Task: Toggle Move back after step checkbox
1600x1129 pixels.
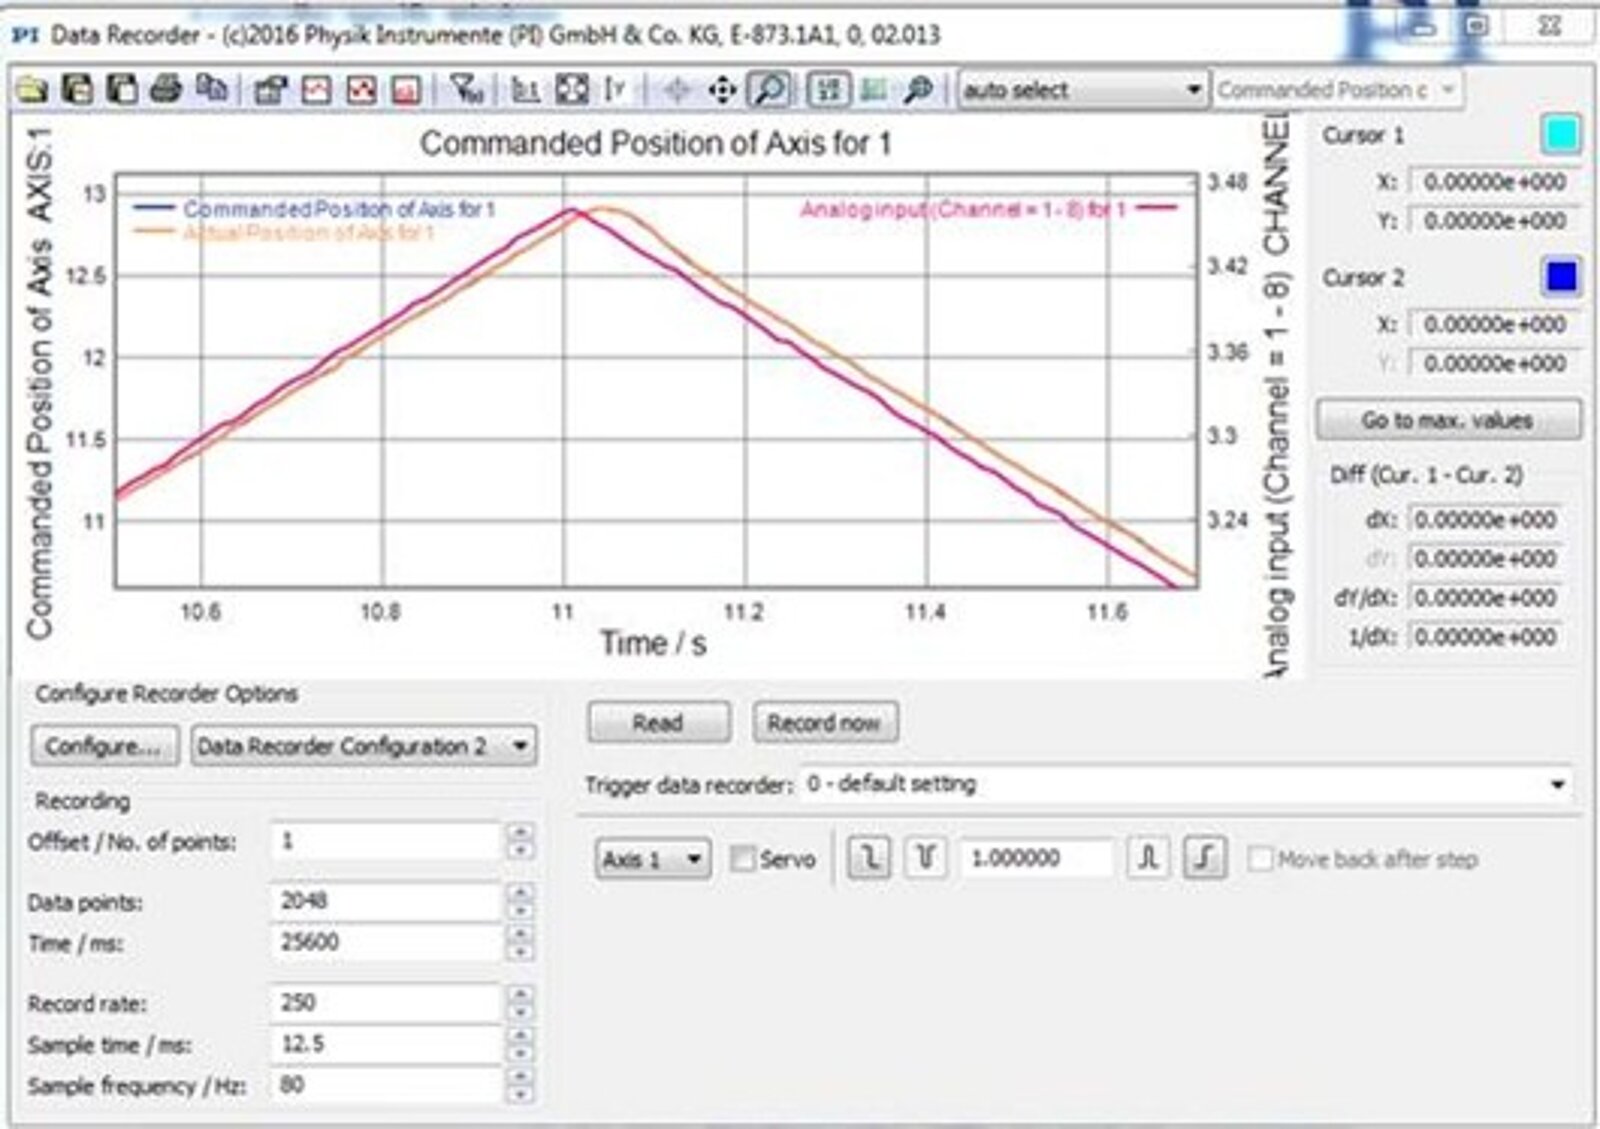Action: 1260,859
